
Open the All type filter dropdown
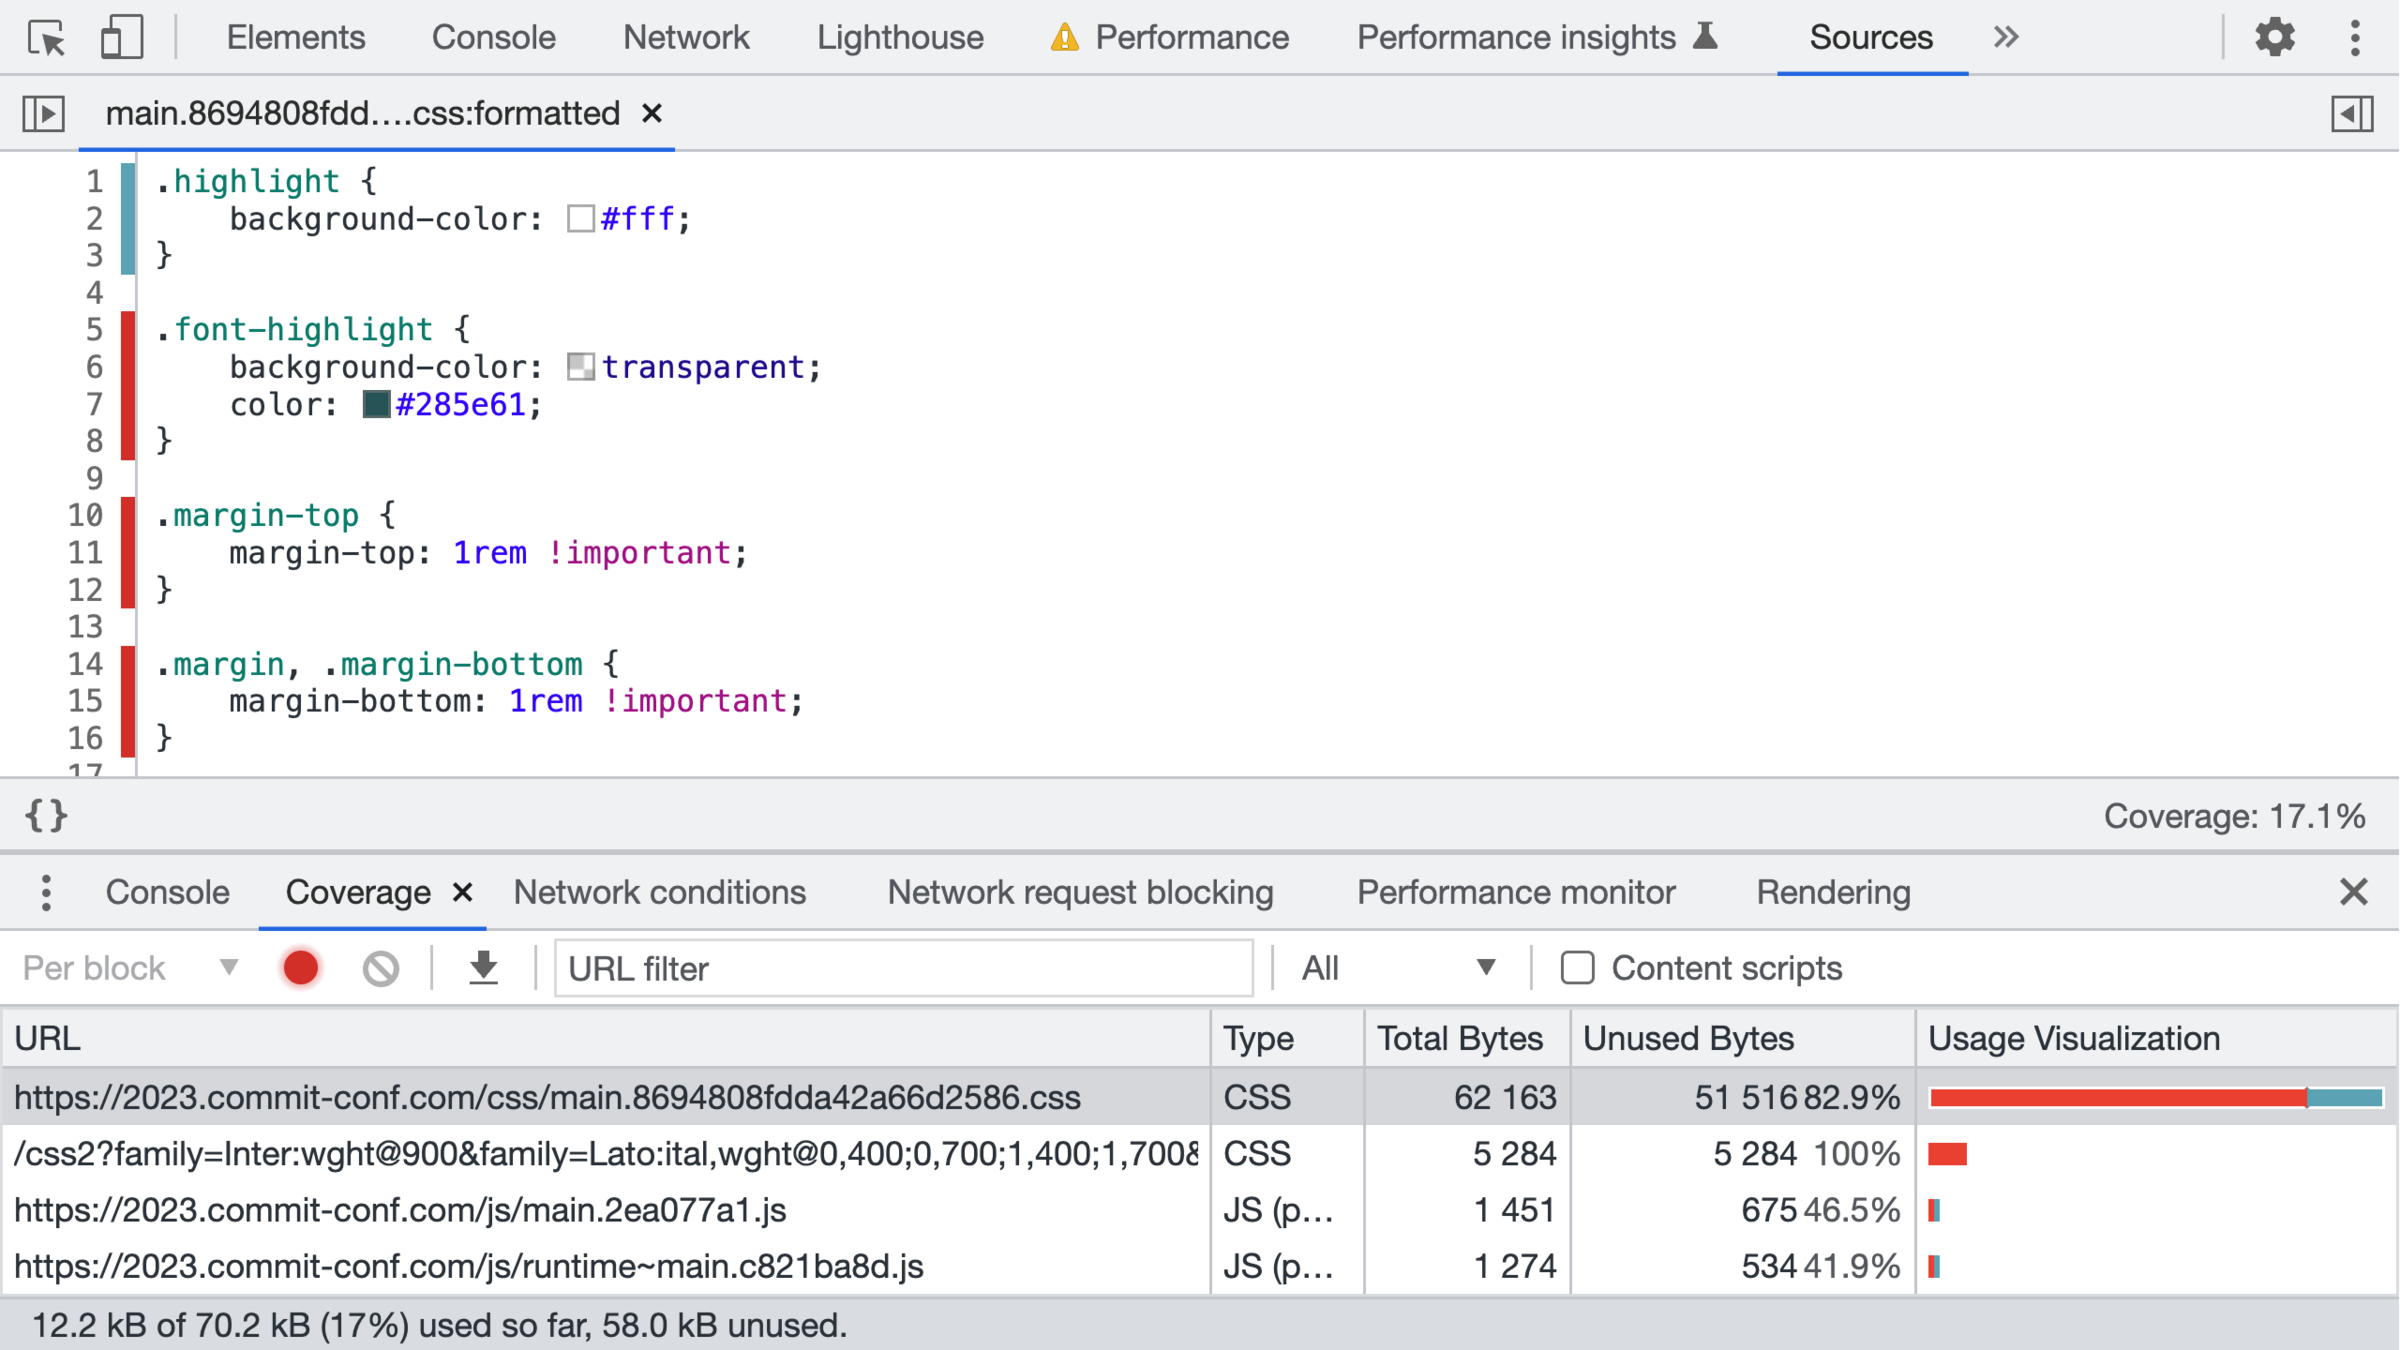pos(1398,968)
